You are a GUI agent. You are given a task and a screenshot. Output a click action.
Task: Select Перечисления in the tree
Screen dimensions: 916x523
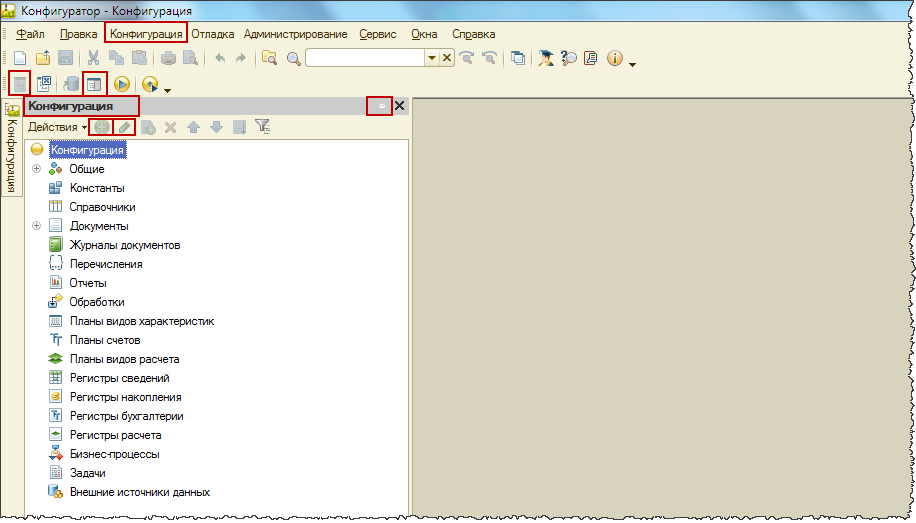106,264
